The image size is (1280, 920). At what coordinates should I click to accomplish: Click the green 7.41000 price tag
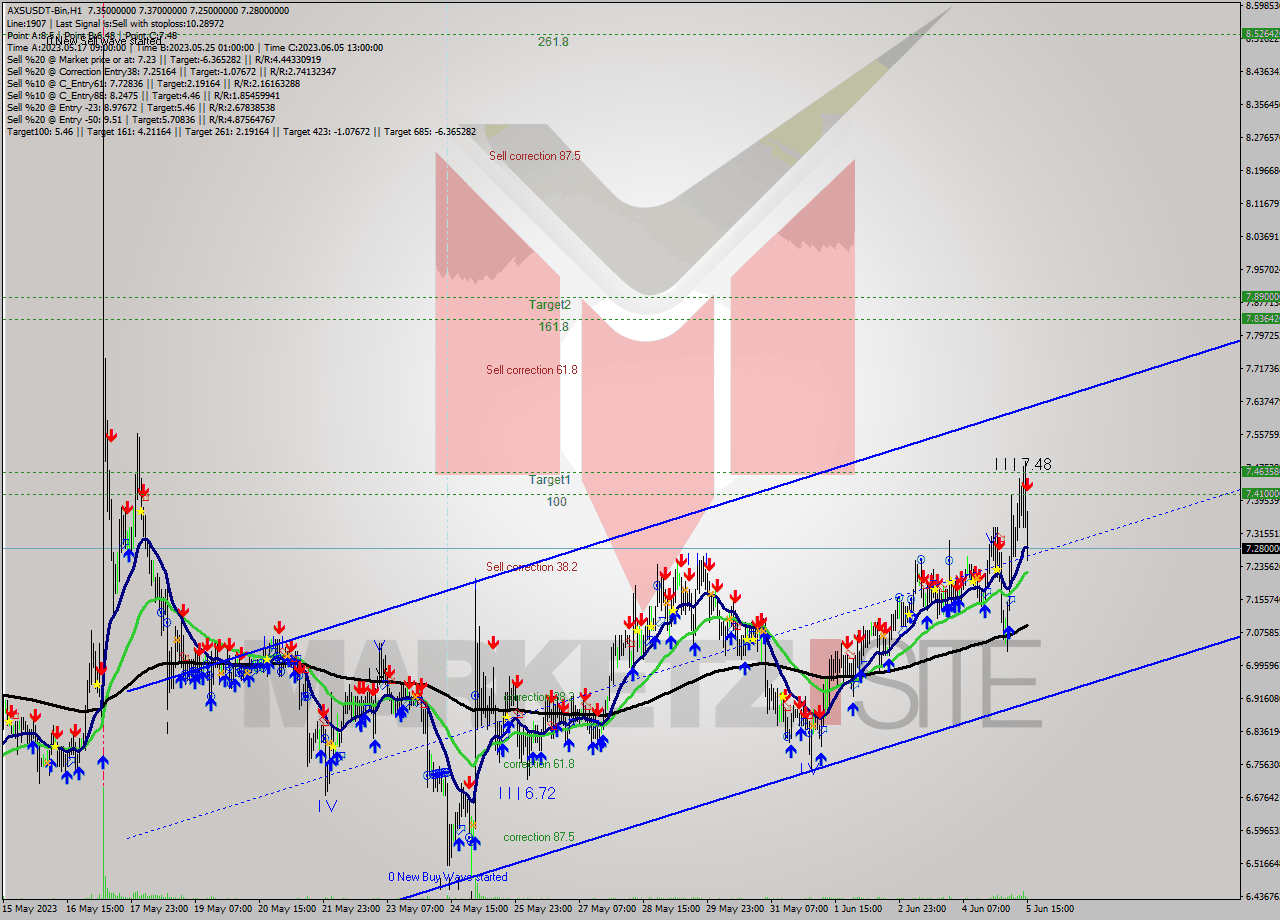[1260, 493]
